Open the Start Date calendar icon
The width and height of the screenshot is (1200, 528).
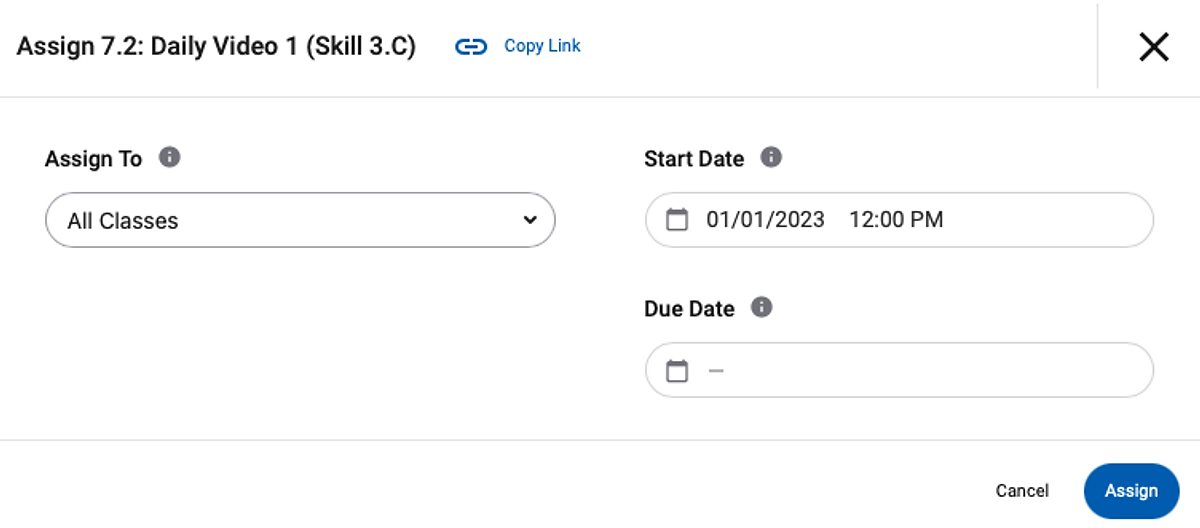(677, 220)
